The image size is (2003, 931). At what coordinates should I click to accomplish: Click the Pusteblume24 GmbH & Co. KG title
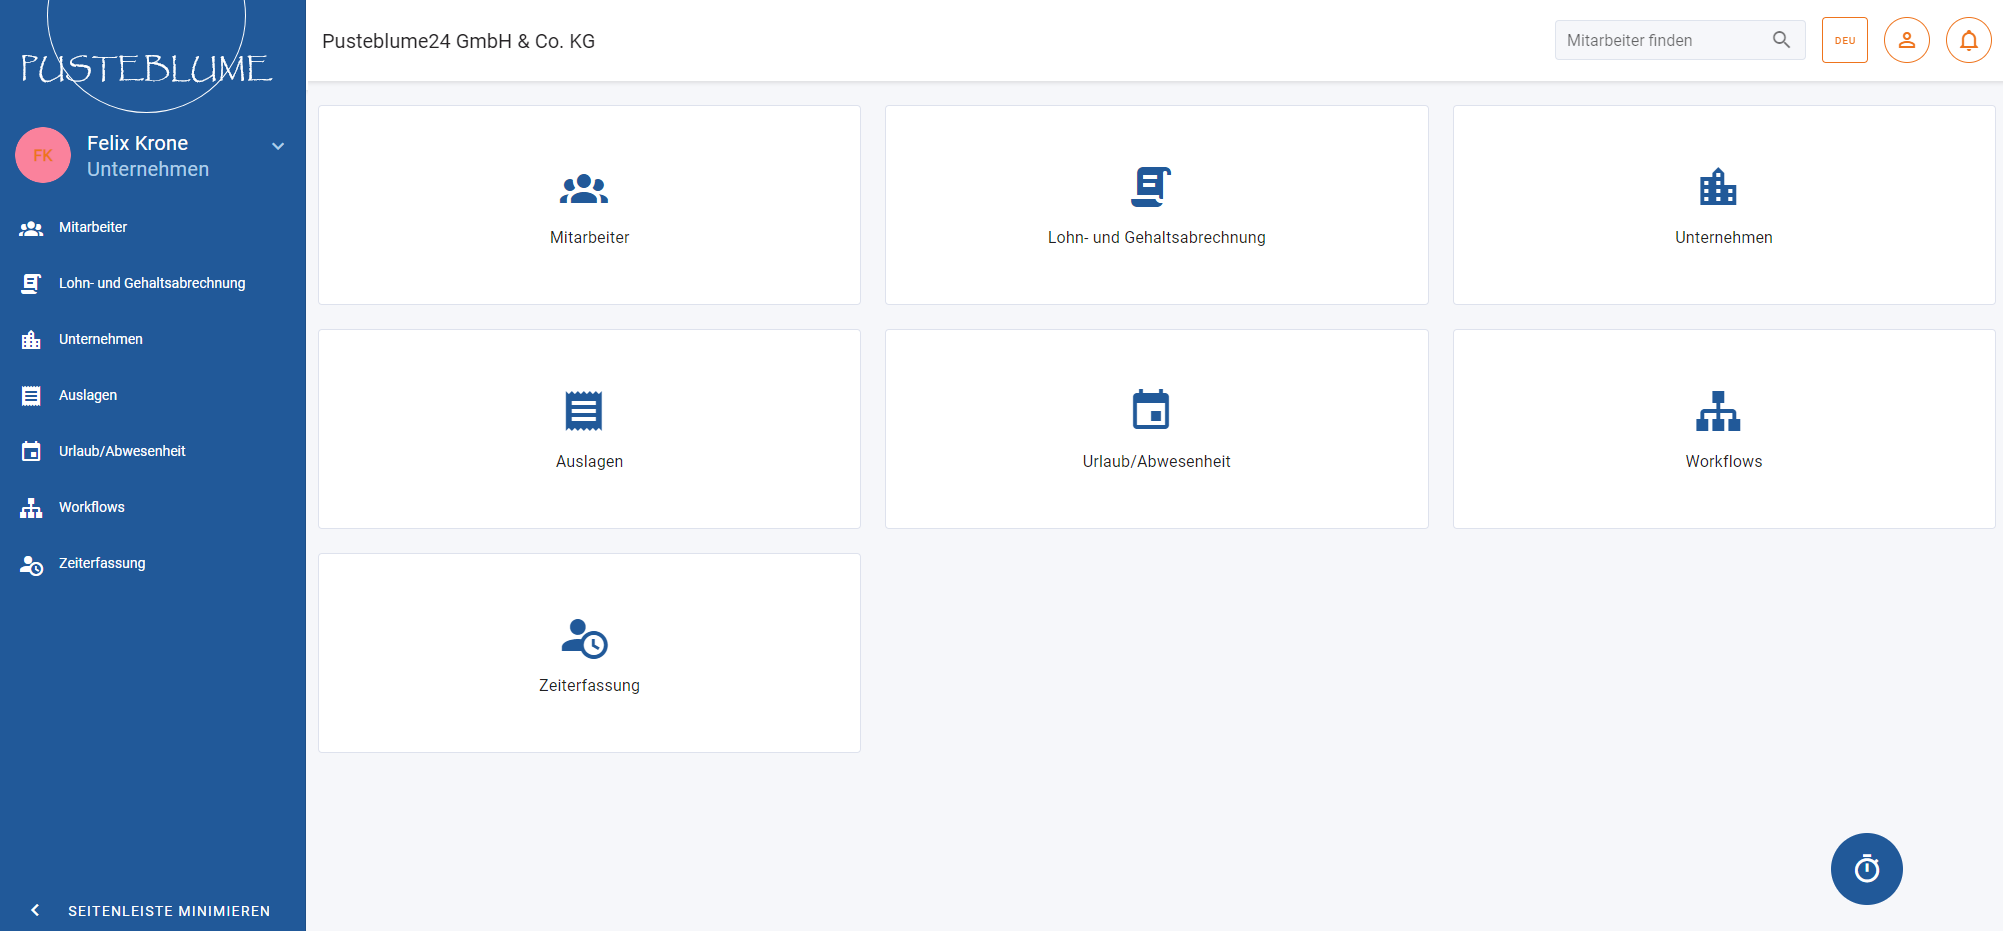click(x=459, y=41)
